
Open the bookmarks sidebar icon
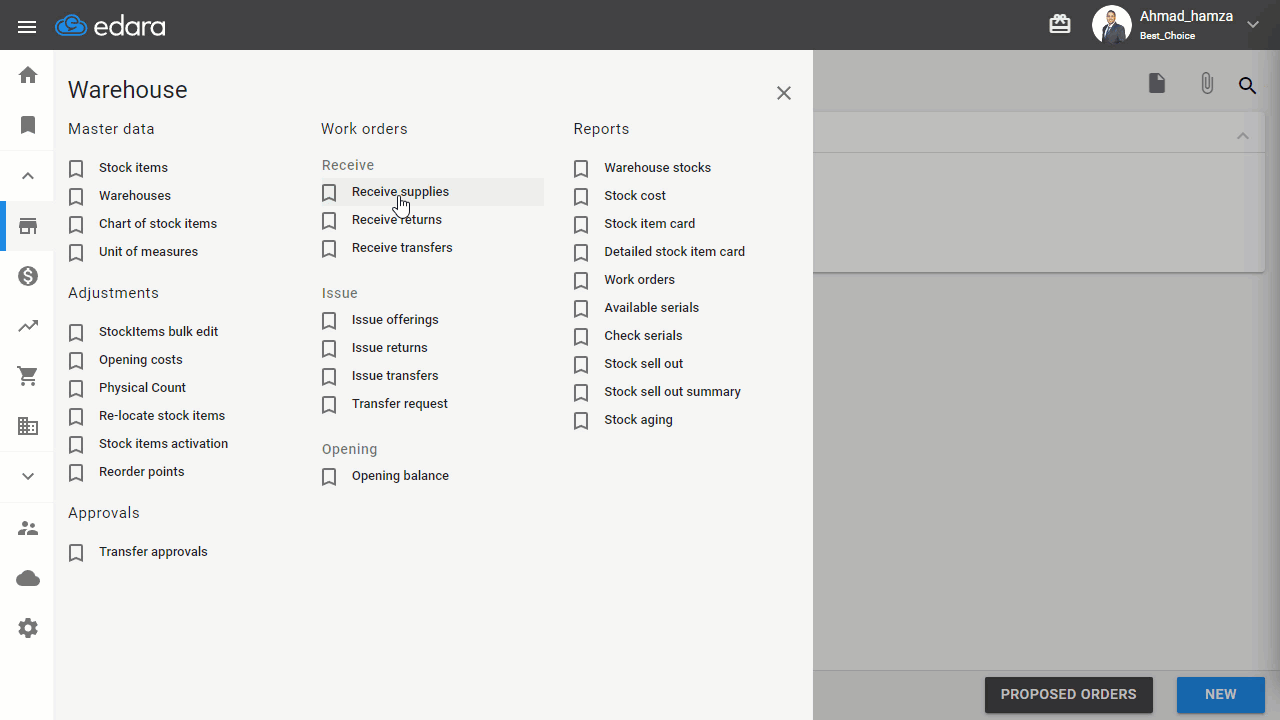point(28,125)
